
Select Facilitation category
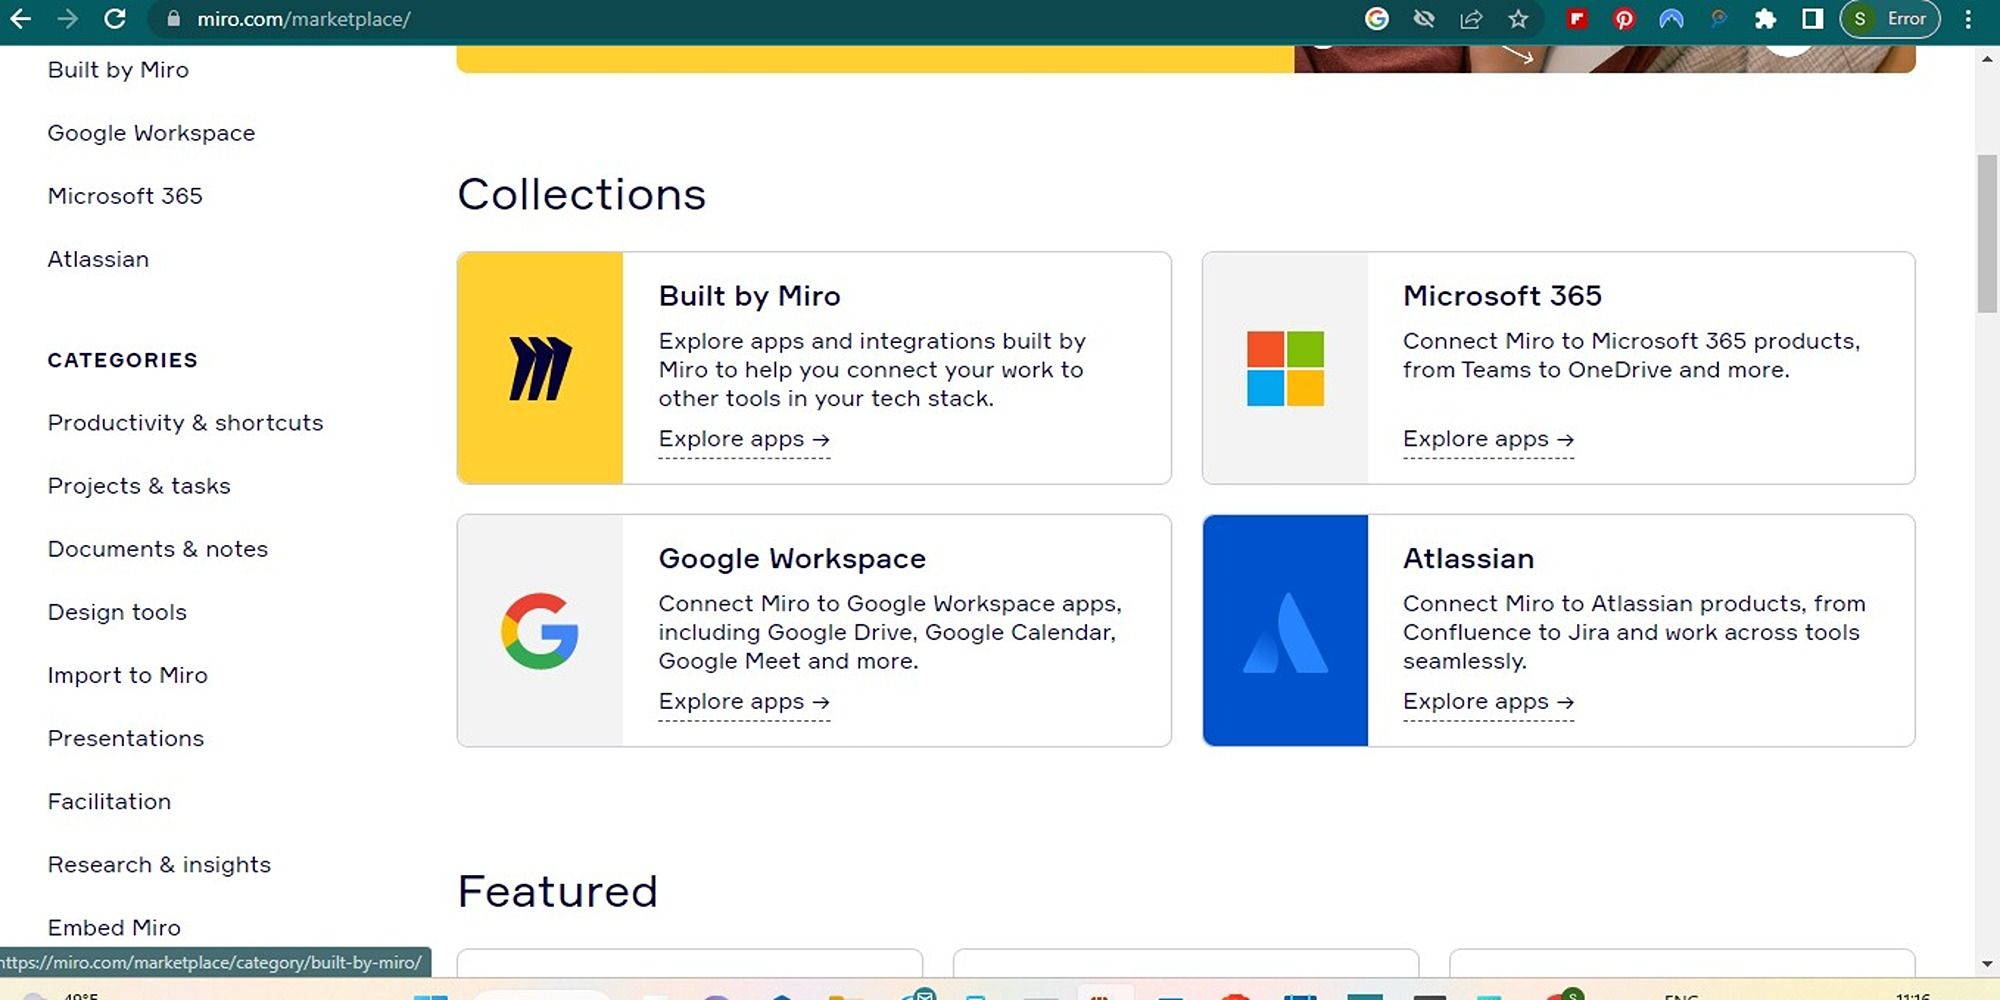(109, 801)
